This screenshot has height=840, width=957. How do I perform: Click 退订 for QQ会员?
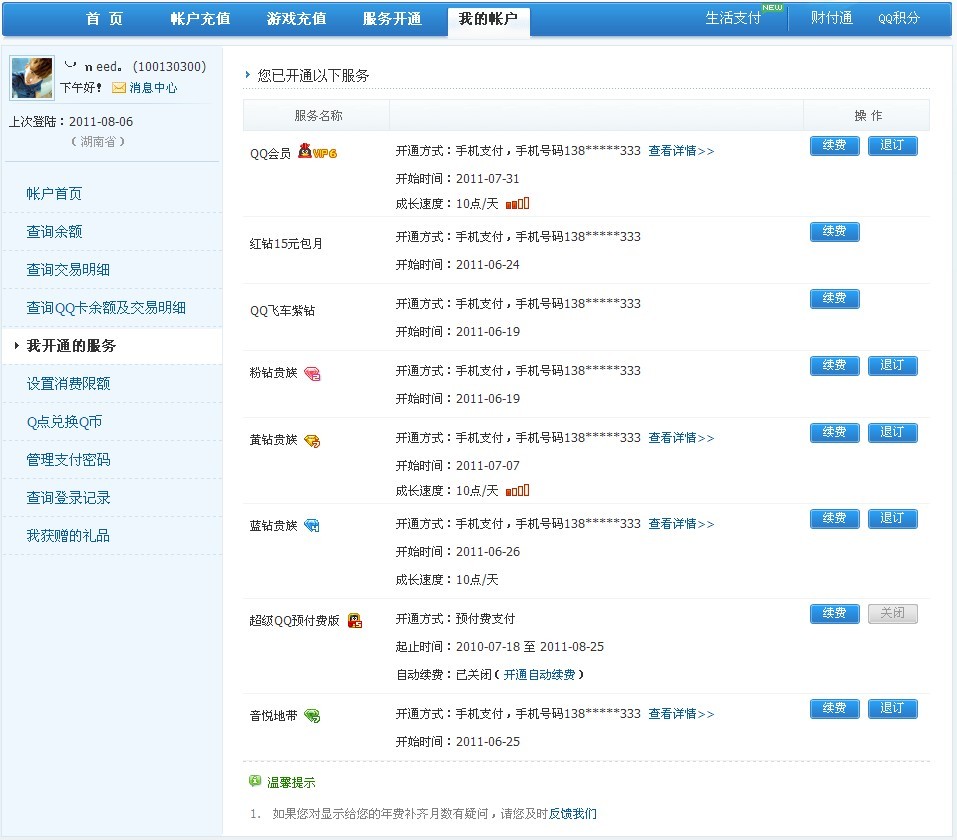(892, 145)
